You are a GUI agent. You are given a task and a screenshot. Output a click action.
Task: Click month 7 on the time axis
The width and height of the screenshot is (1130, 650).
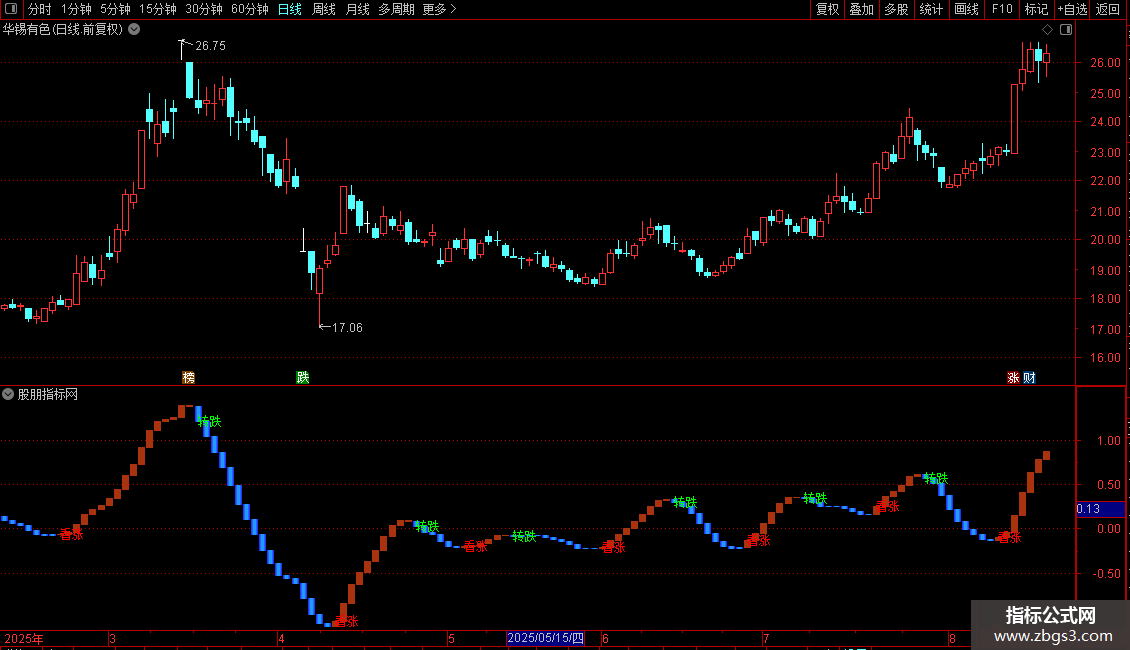pos(766,638)
